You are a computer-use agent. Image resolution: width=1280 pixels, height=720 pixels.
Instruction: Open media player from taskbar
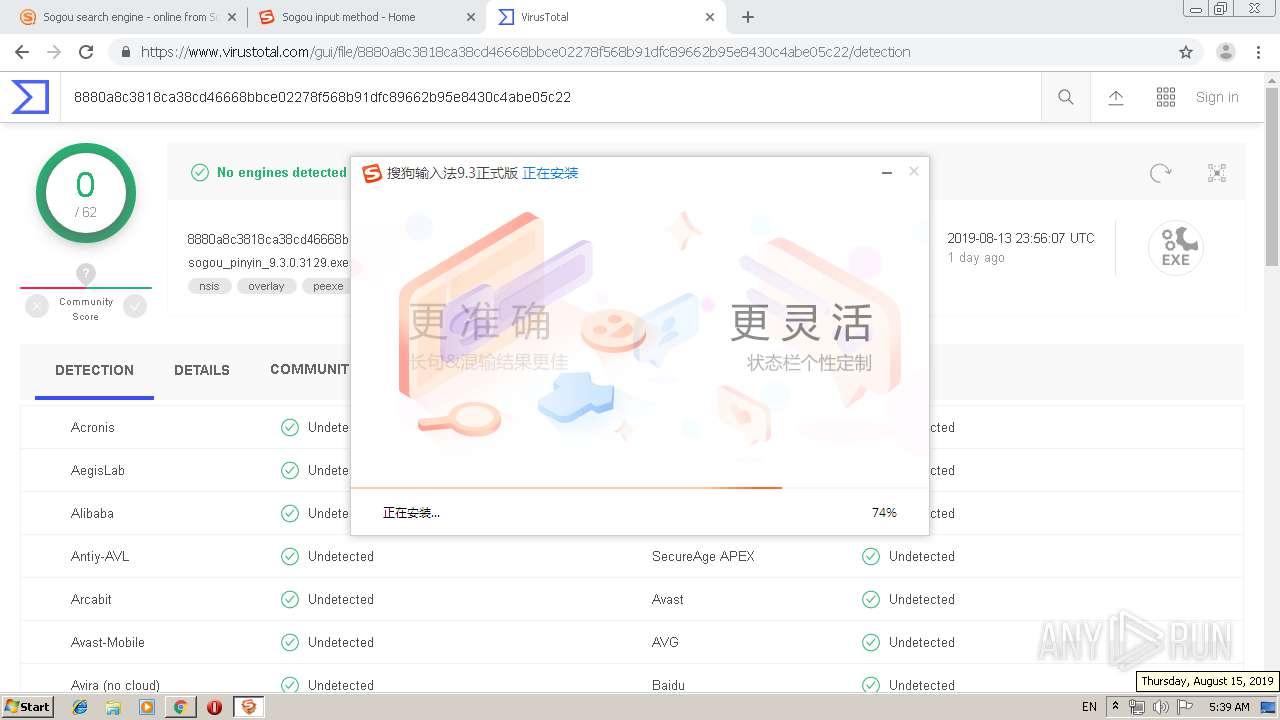click(147, 707)
